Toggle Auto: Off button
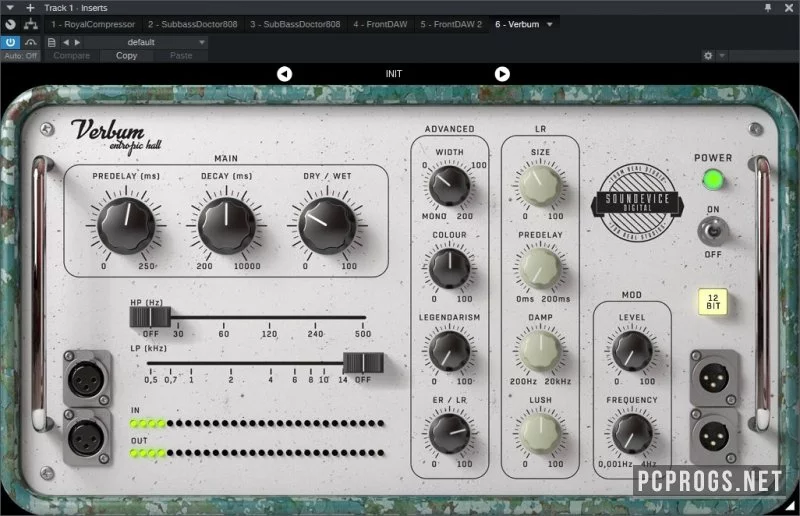The height and width of the screenshot is (516, 800). point(20,56)
